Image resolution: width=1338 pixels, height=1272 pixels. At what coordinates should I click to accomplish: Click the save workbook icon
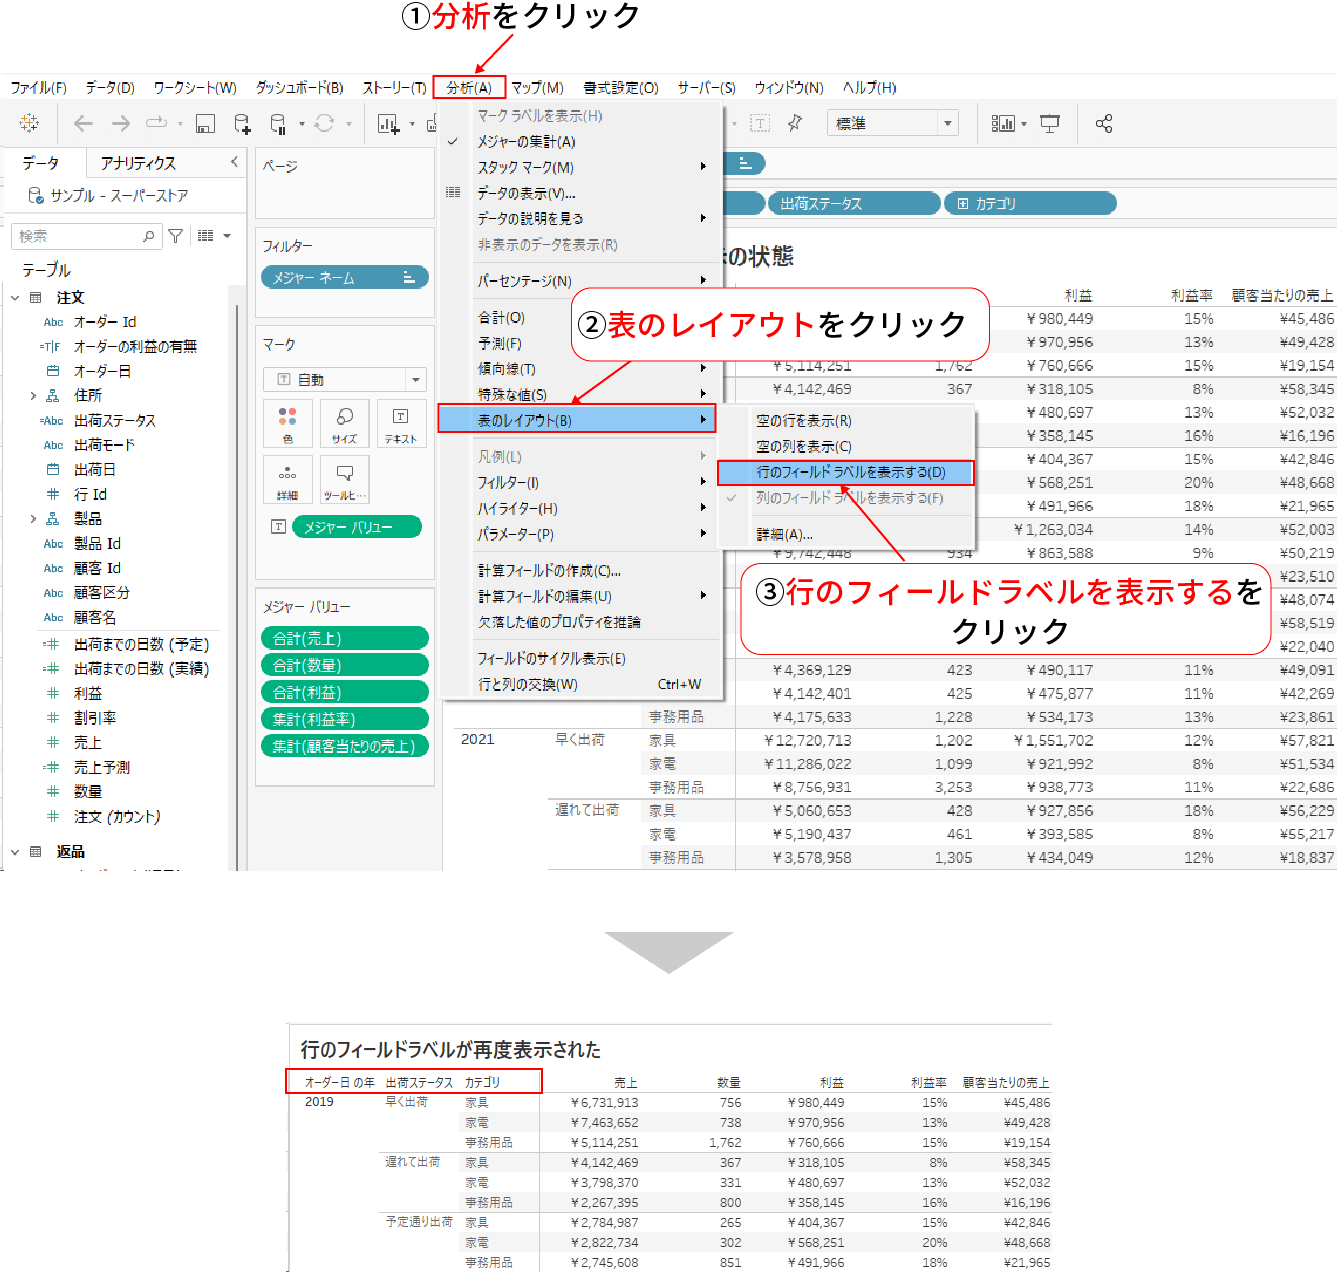pyautogui.click(x=206, y=122)
